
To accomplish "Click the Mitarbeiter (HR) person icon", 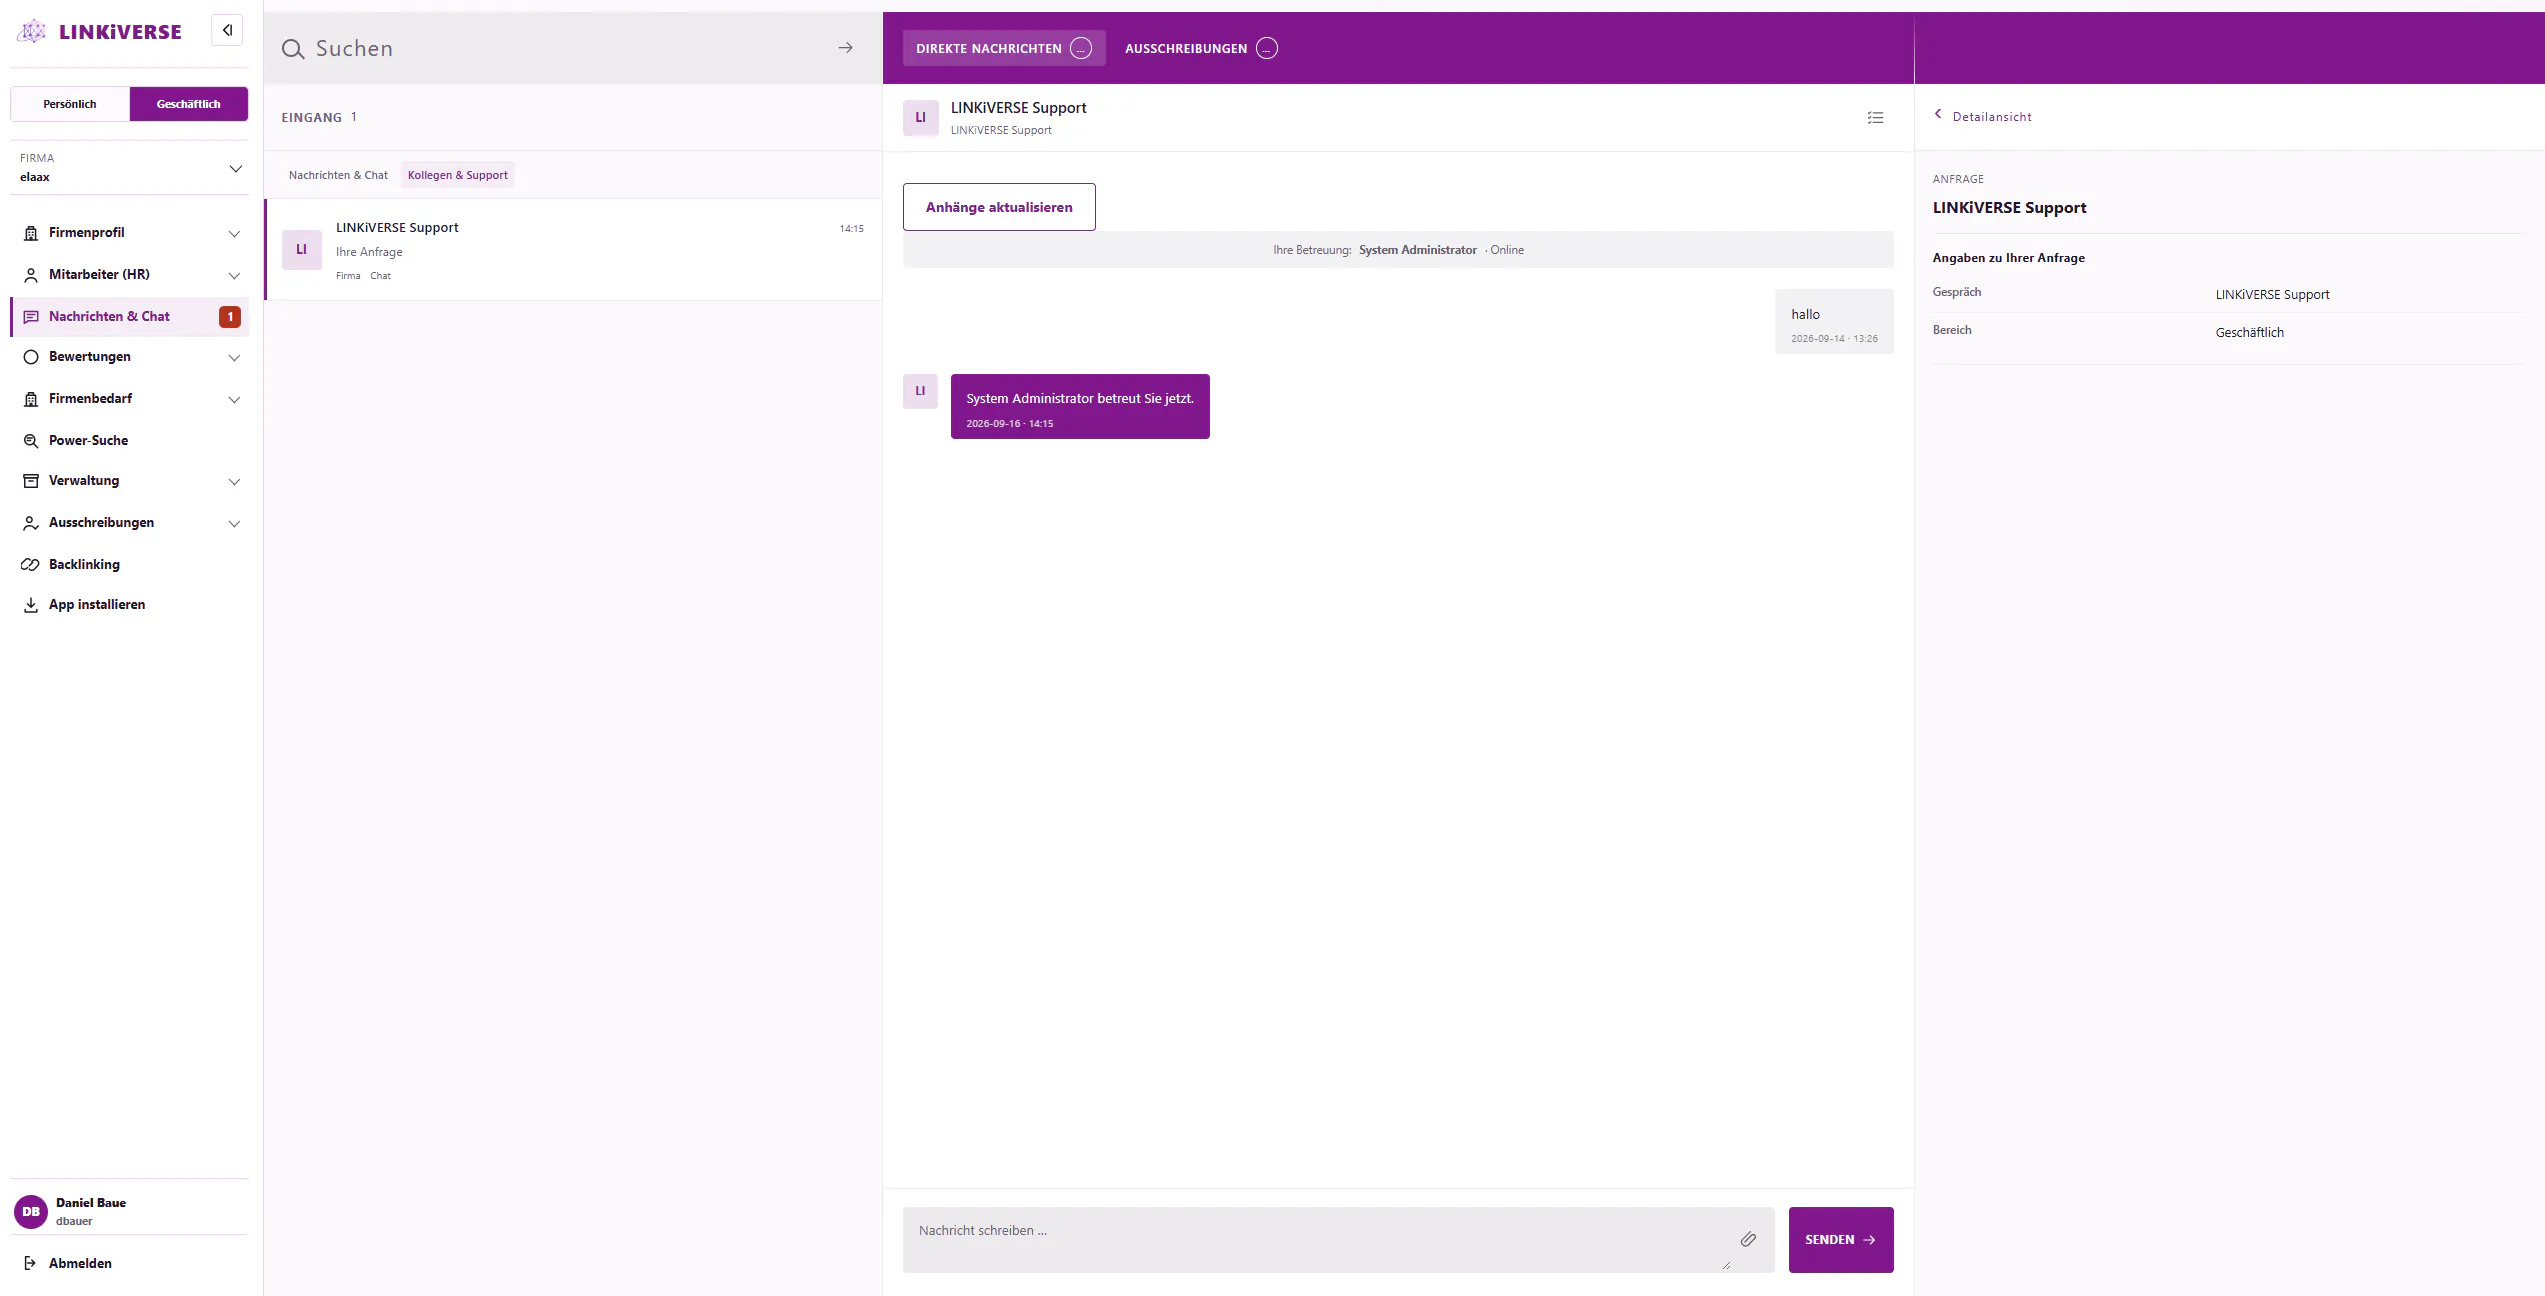I will pyautogui.click(x=31, y=275).
